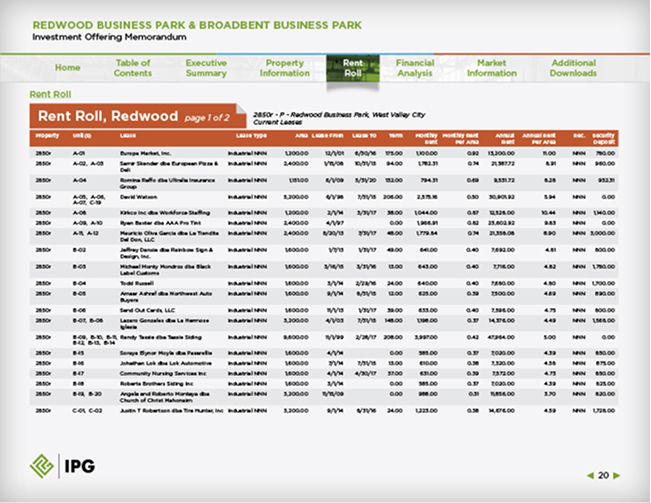Select Community Nursing Services Inc lease
The image size is (651, 503).
163,374
